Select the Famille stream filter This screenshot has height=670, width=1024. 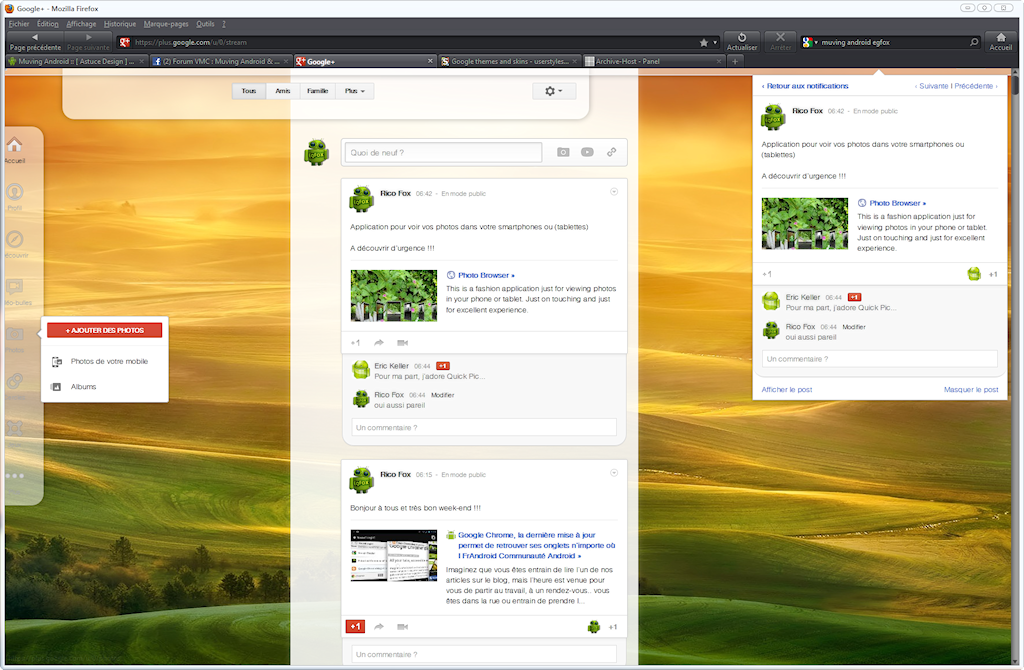317,91
